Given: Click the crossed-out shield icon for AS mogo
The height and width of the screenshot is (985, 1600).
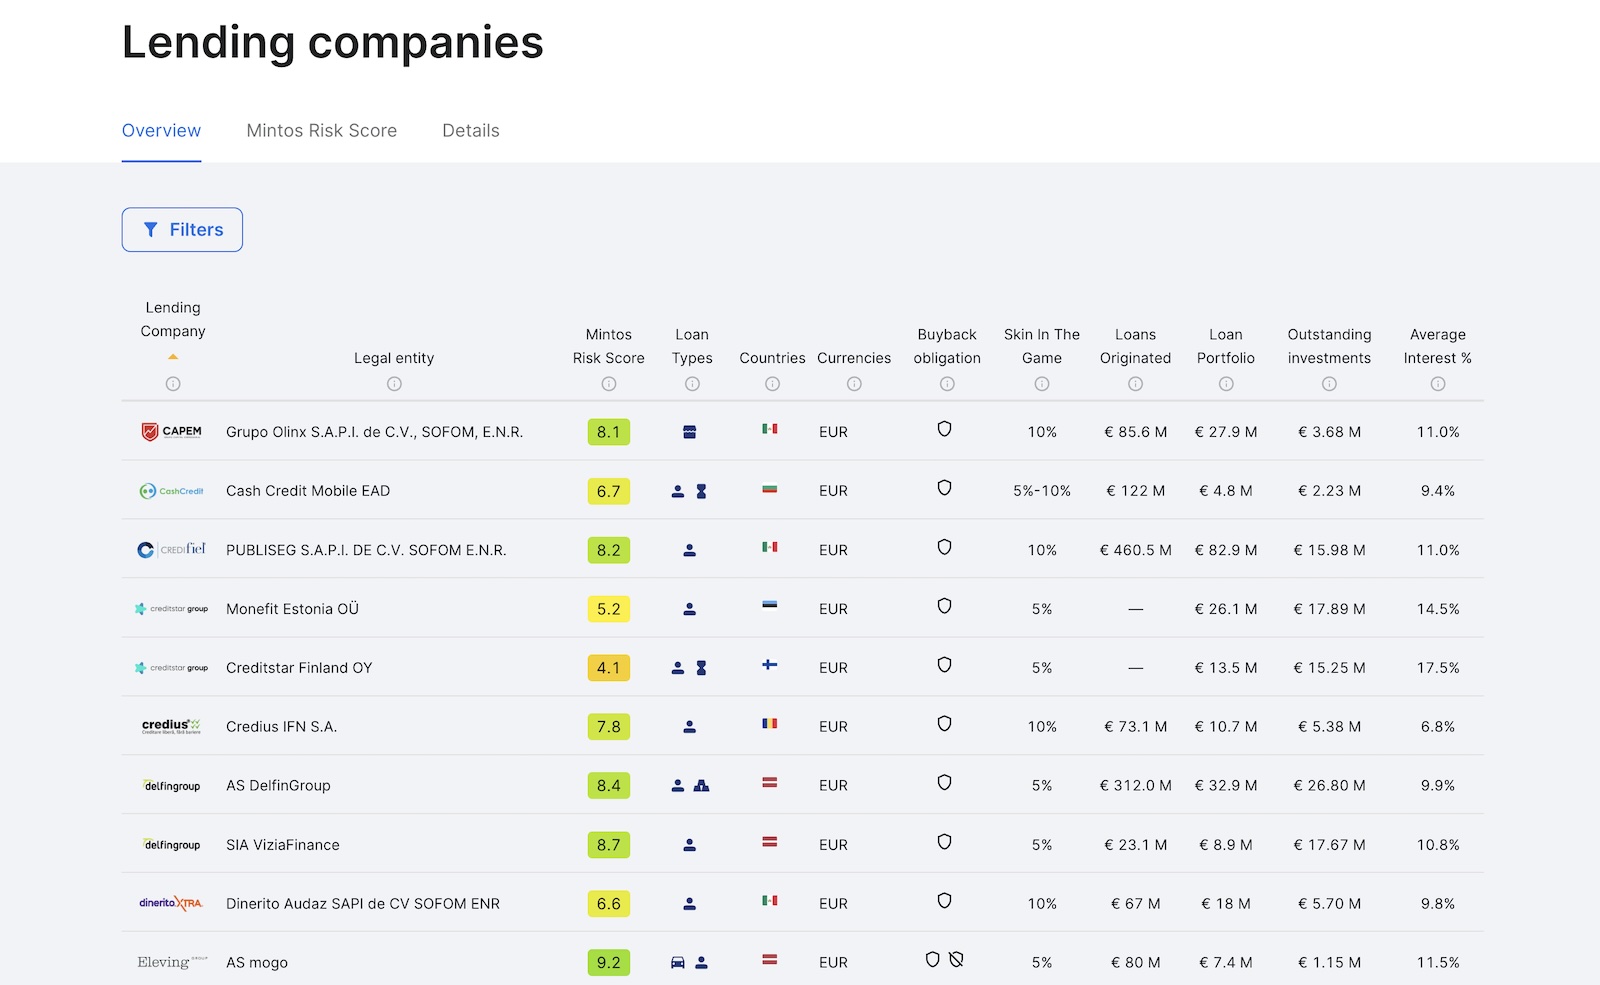Looking at the screenshot, I should pyautogui.click(x=956, y=960).
